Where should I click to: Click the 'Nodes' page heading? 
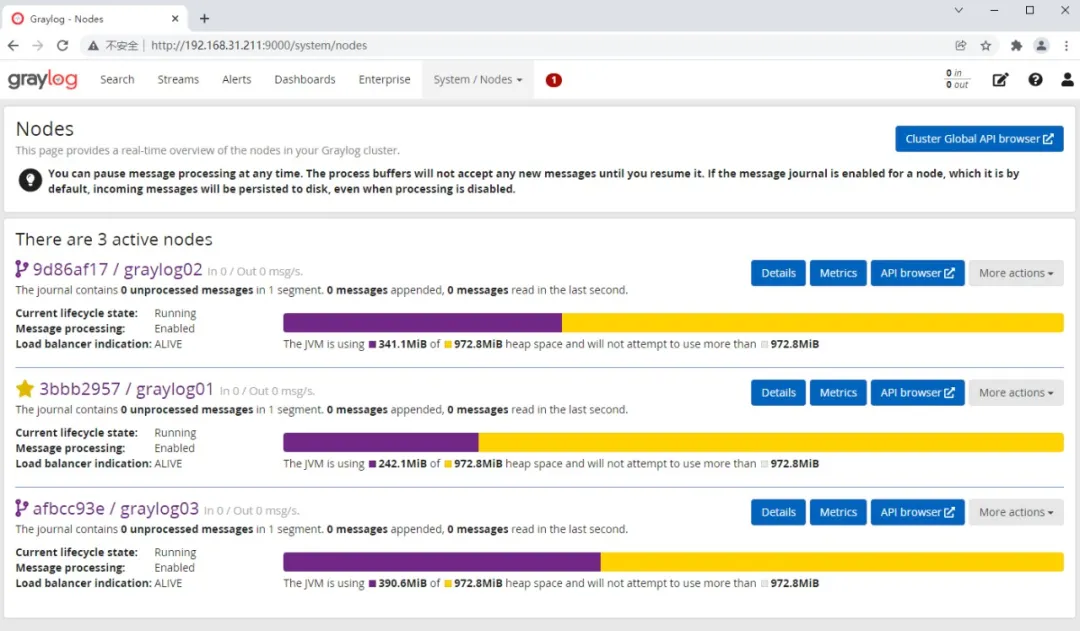[45, 129]
